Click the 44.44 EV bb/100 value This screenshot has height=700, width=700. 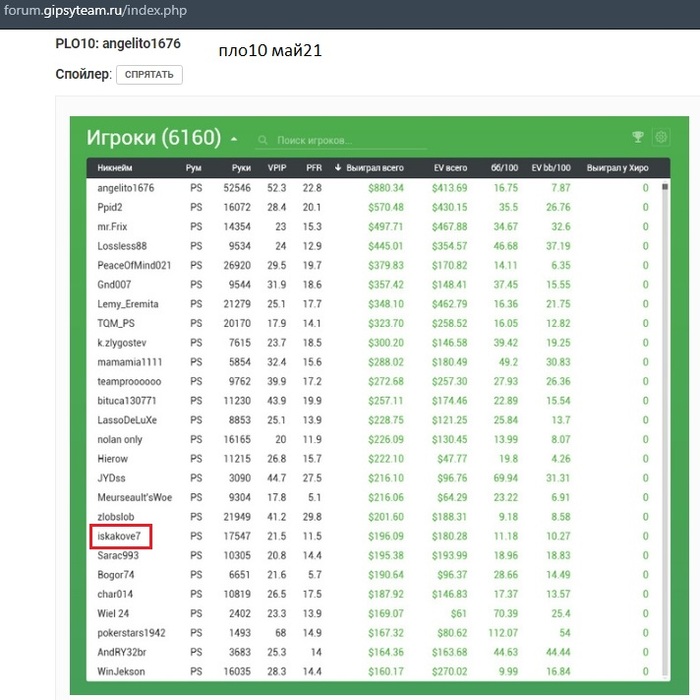coord(558,652)
